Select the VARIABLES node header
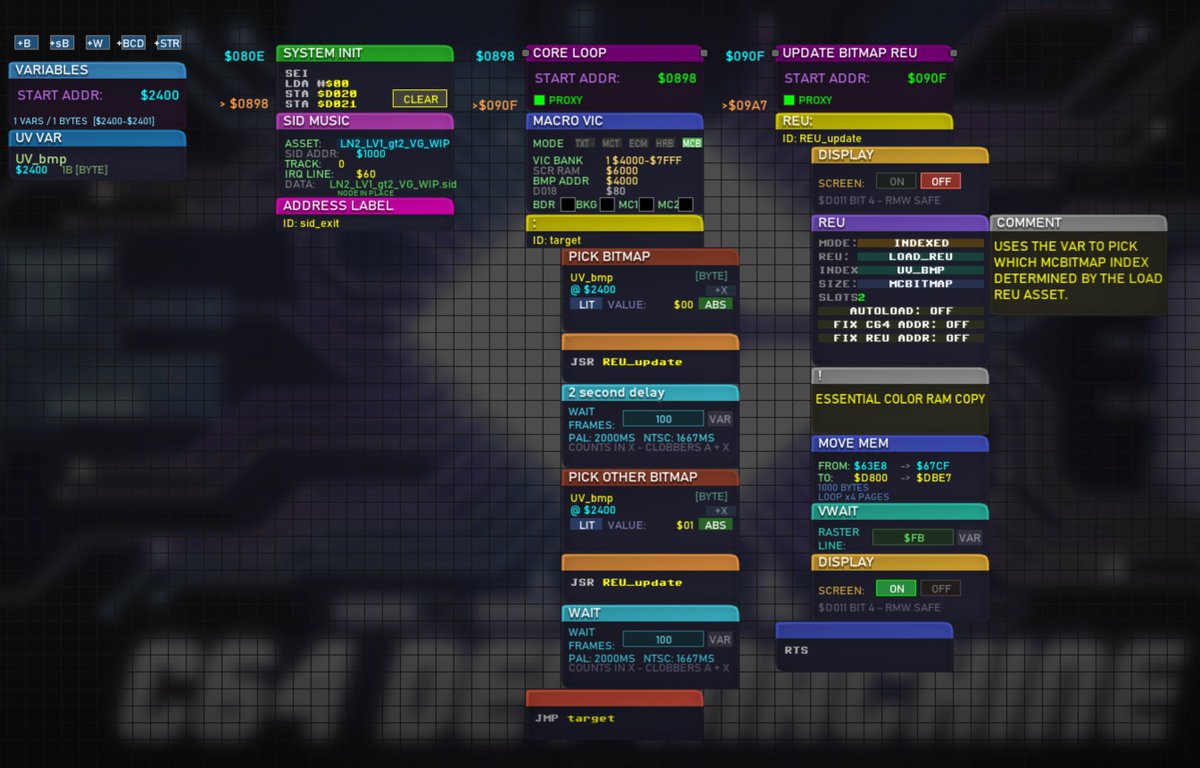The height and width of the screenshot is (768, 1200). point(97,70)
